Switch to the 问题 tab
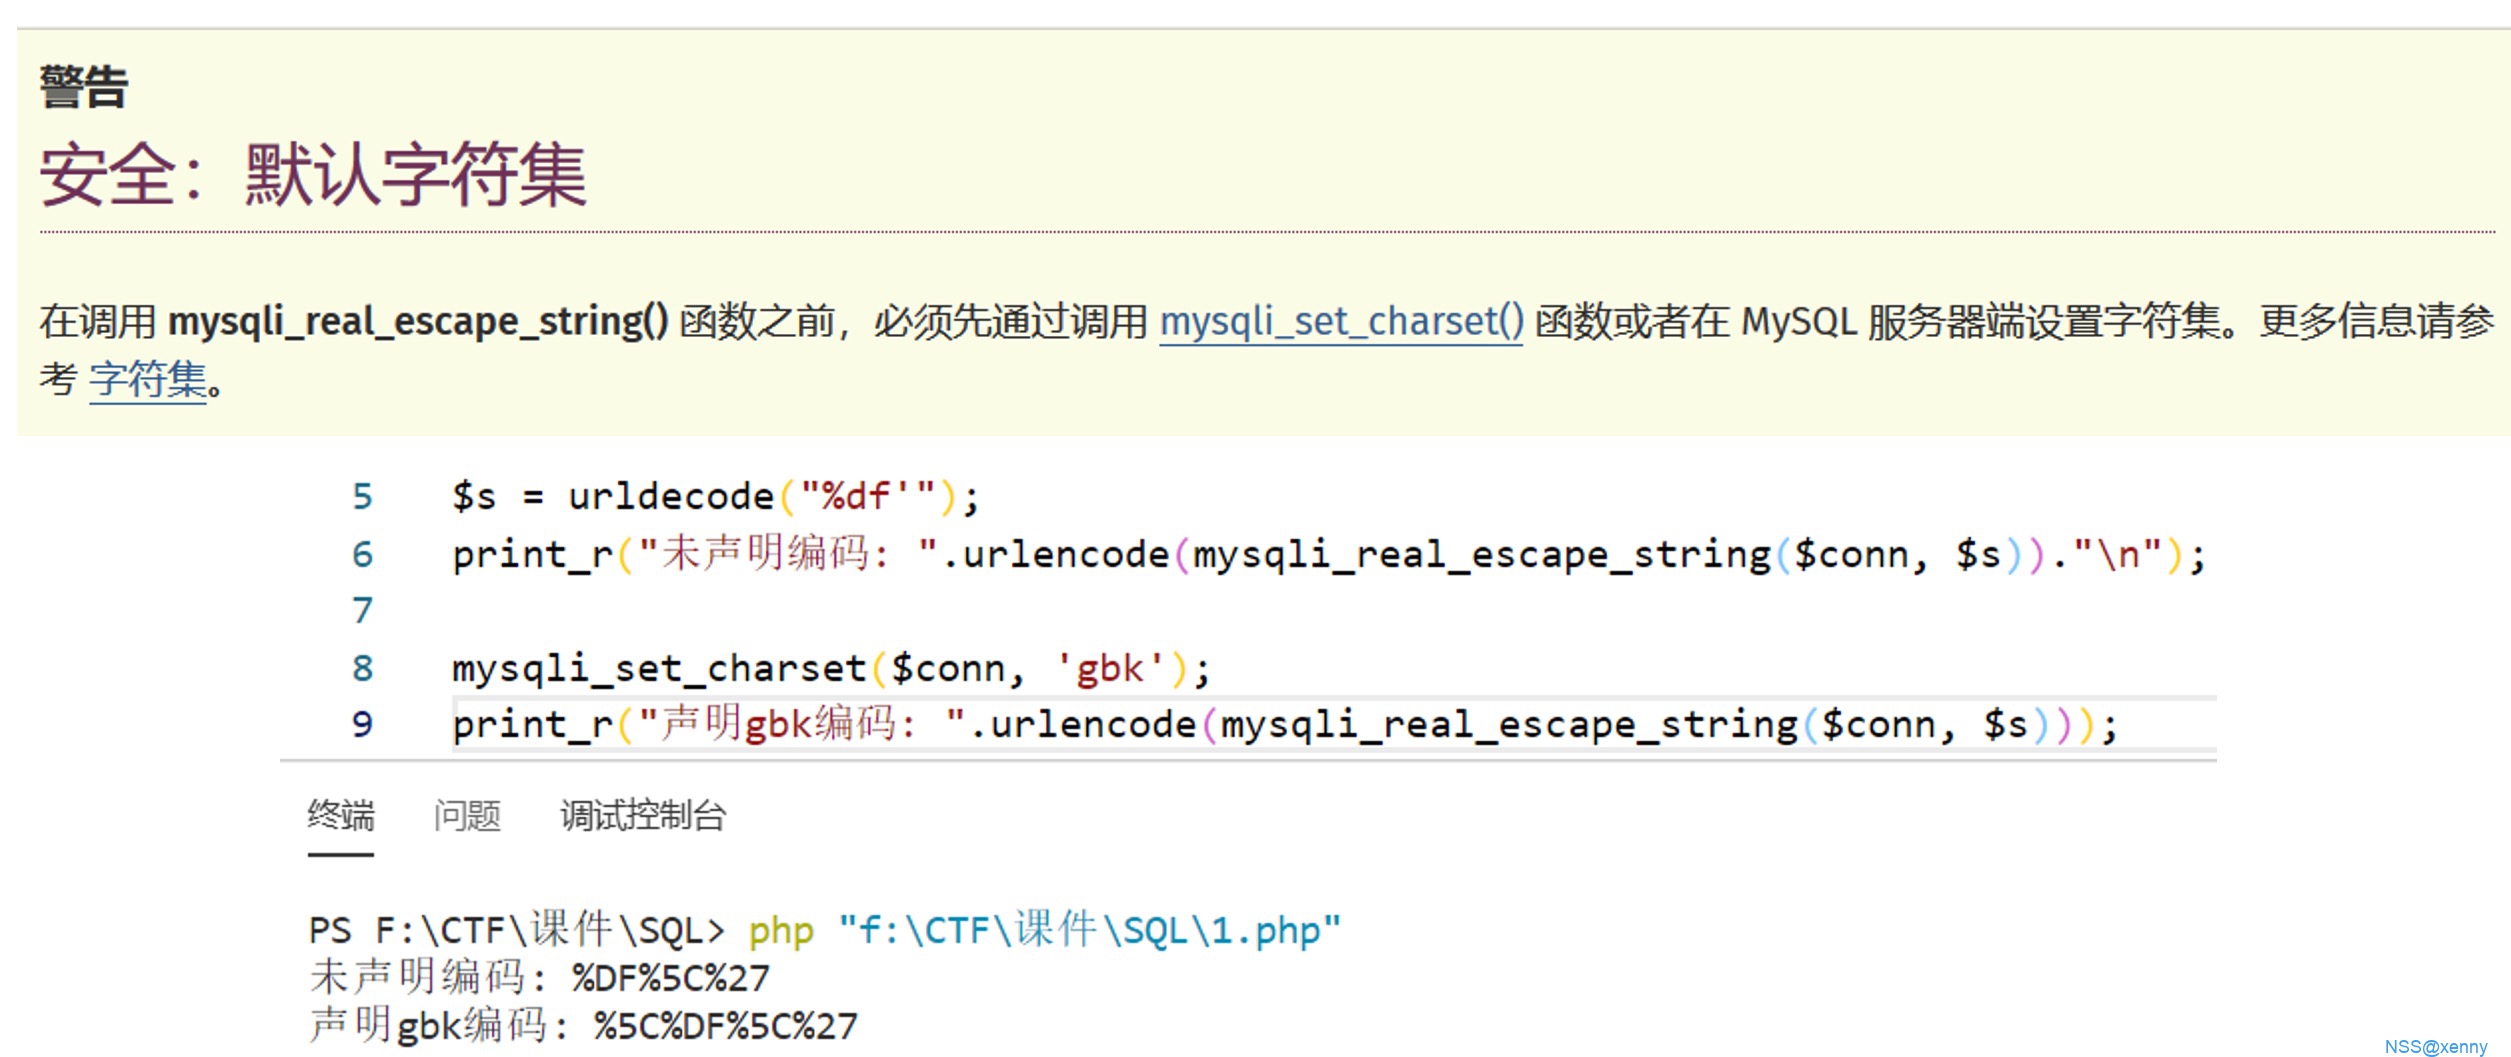Image resolution: width=2511 pixels, height=1057 pixels. coord(467,816)
